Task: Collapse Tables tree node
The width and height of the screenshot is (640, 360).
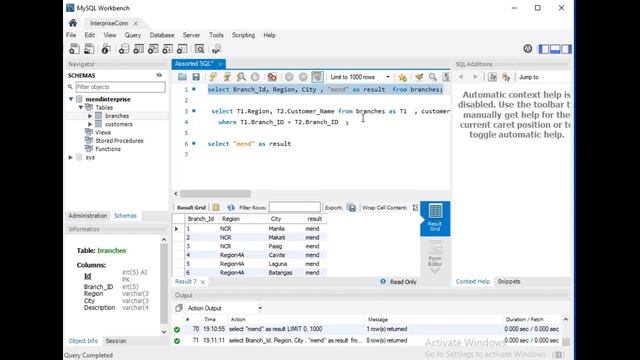Action: tap(80, 107)
